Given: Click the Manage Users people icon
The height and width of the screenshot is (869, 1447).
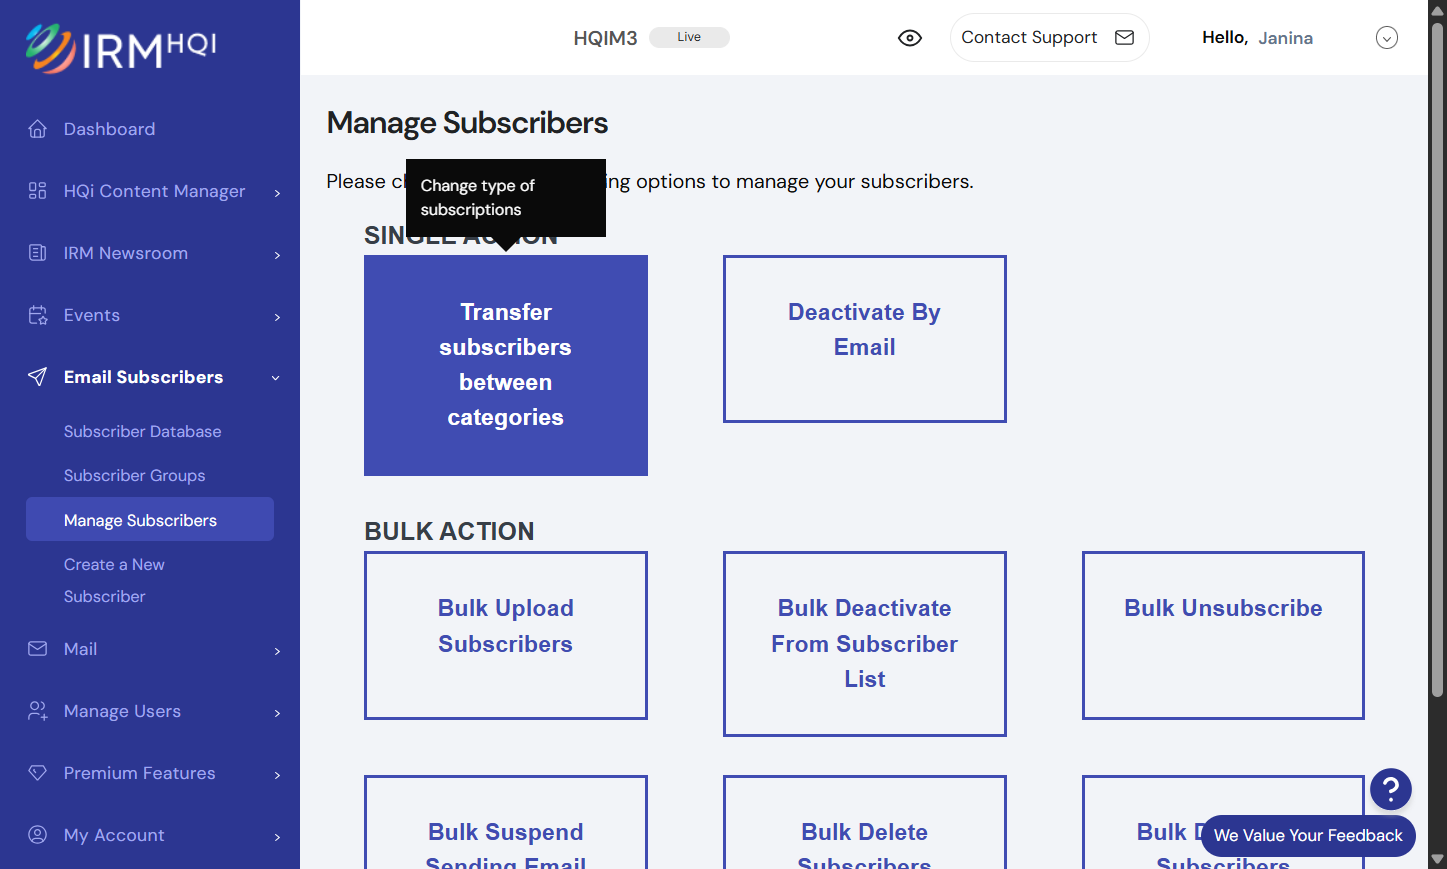Looking at the screenshot, I should coord(38,711).
